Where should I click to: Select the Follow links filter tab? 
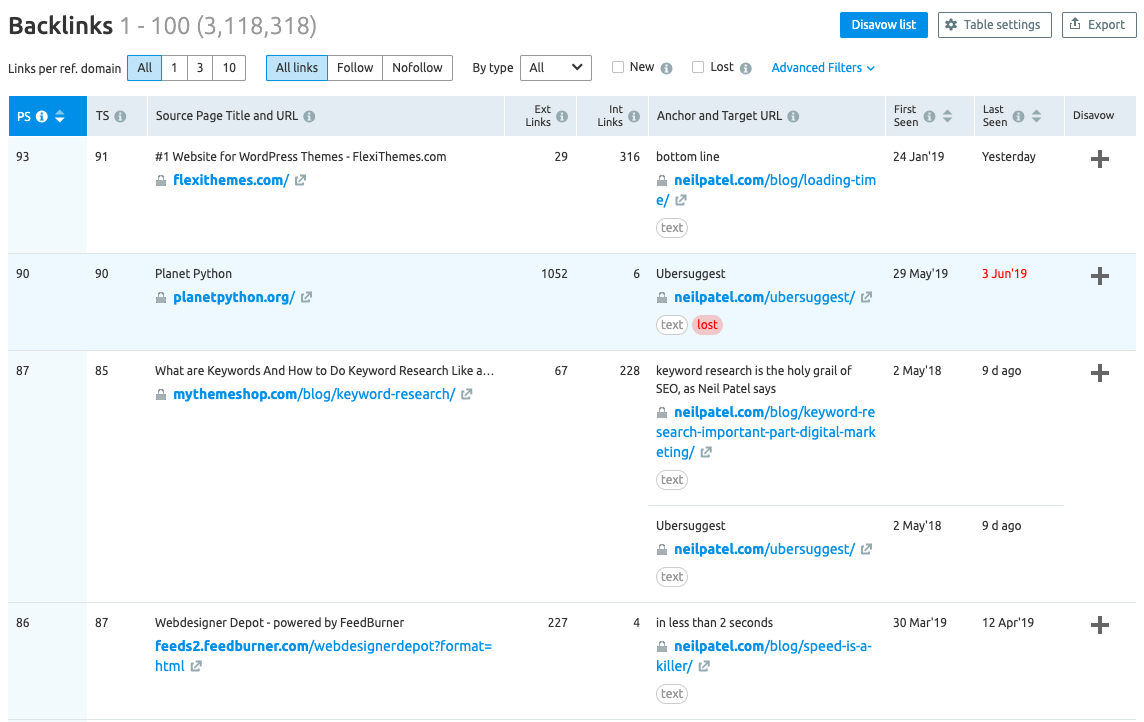coord(355,68)
